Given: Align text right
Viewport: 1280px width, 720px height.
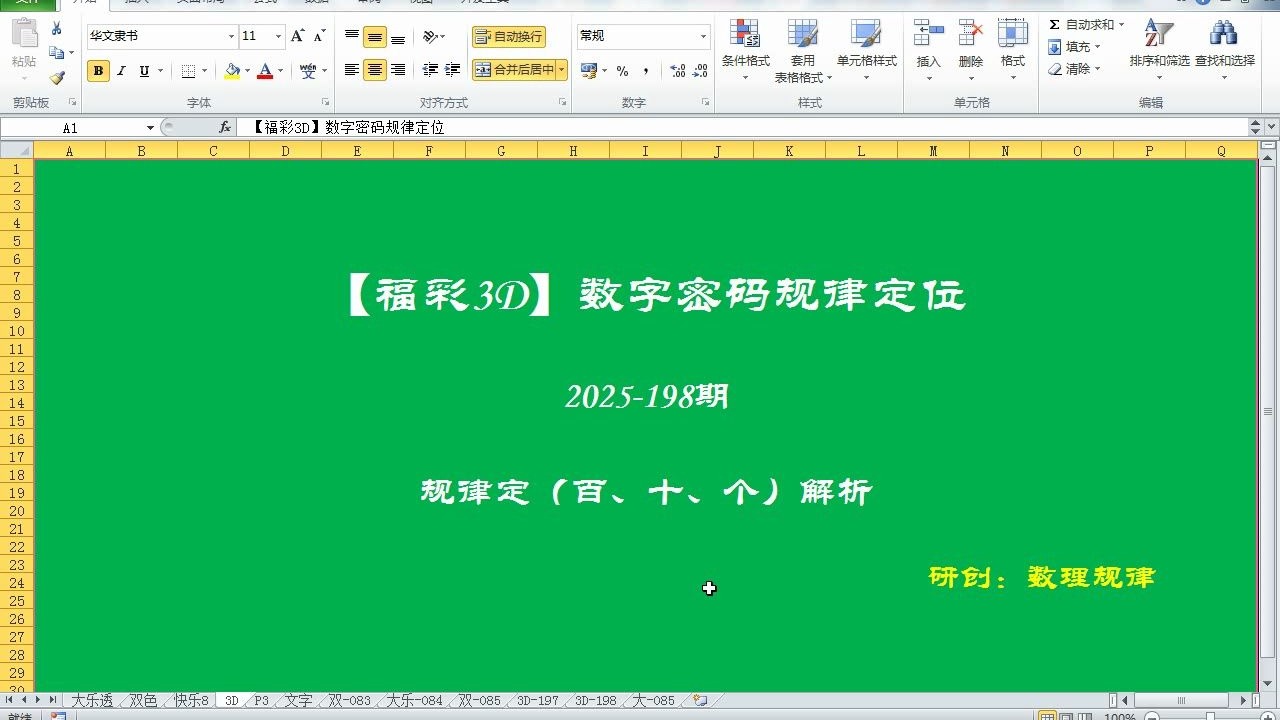Looking at the screenshot, I should point(398,70).
